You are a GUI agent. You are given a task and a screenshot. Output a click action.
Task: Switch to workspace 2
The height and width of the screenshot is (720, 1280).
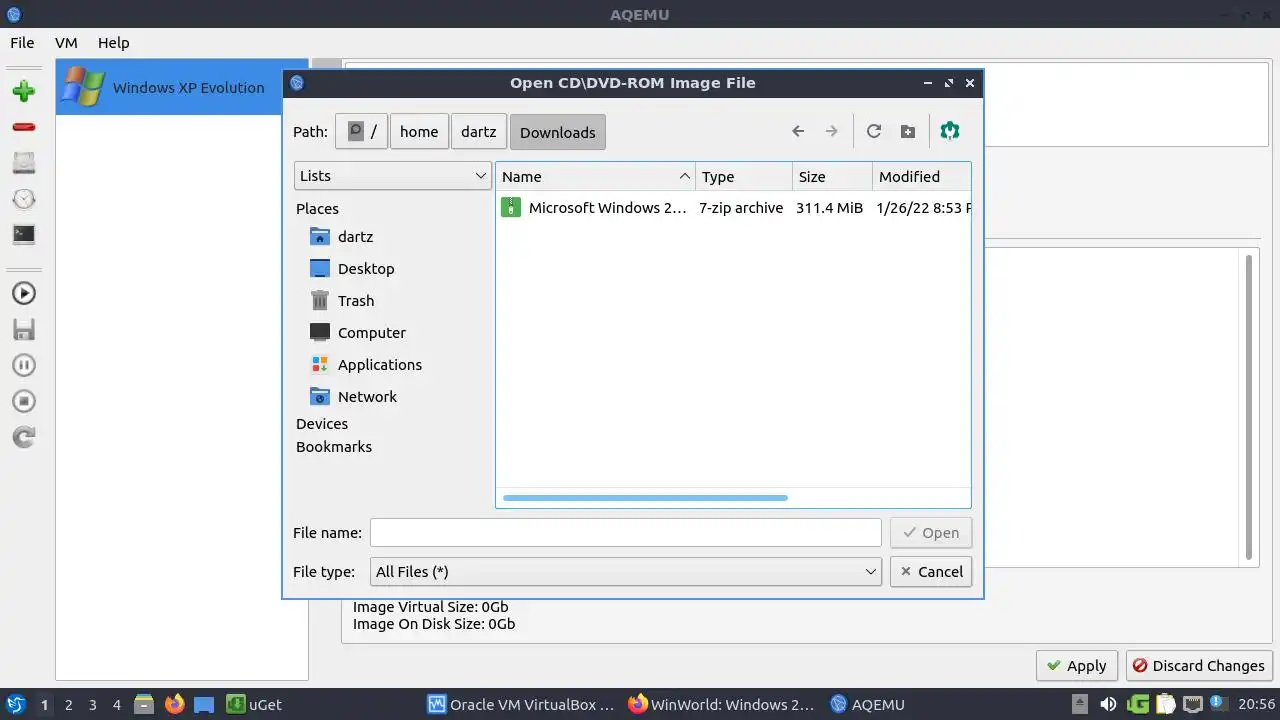coord(68,705)
